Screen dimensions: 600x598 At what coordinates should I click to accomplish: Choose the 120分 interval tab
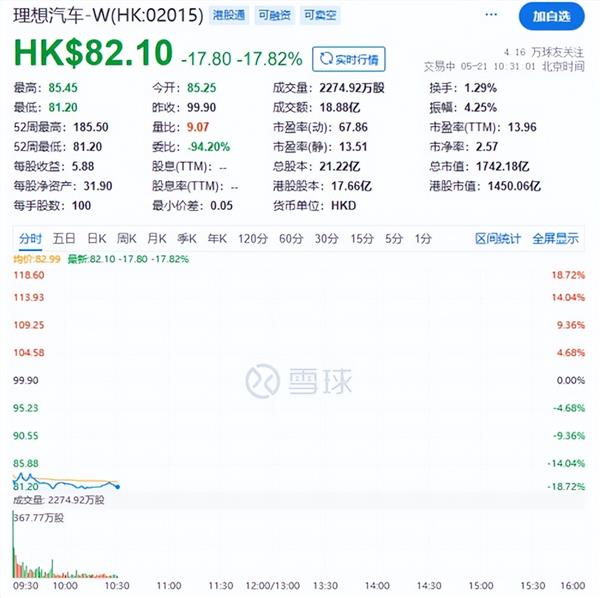tap(253, 238)
